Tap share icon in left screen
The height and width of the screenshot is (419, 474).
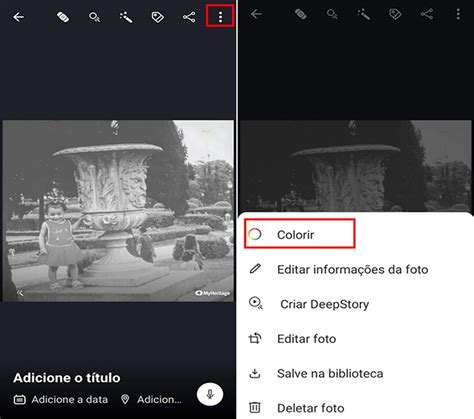tap(189, 17)
